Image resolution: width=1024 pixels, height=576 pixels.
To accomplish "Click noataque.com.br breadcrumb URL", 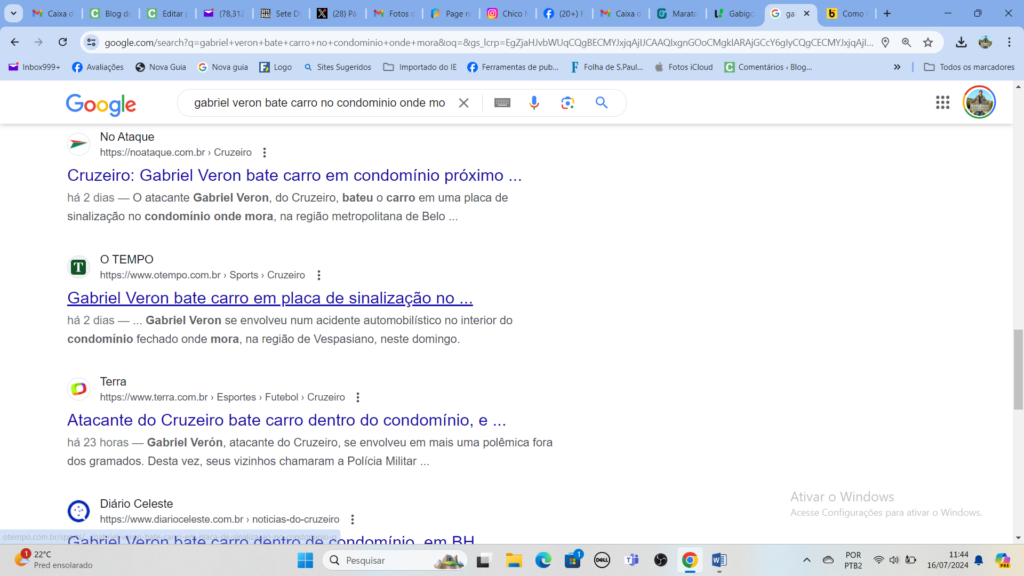I will point(176,153).
